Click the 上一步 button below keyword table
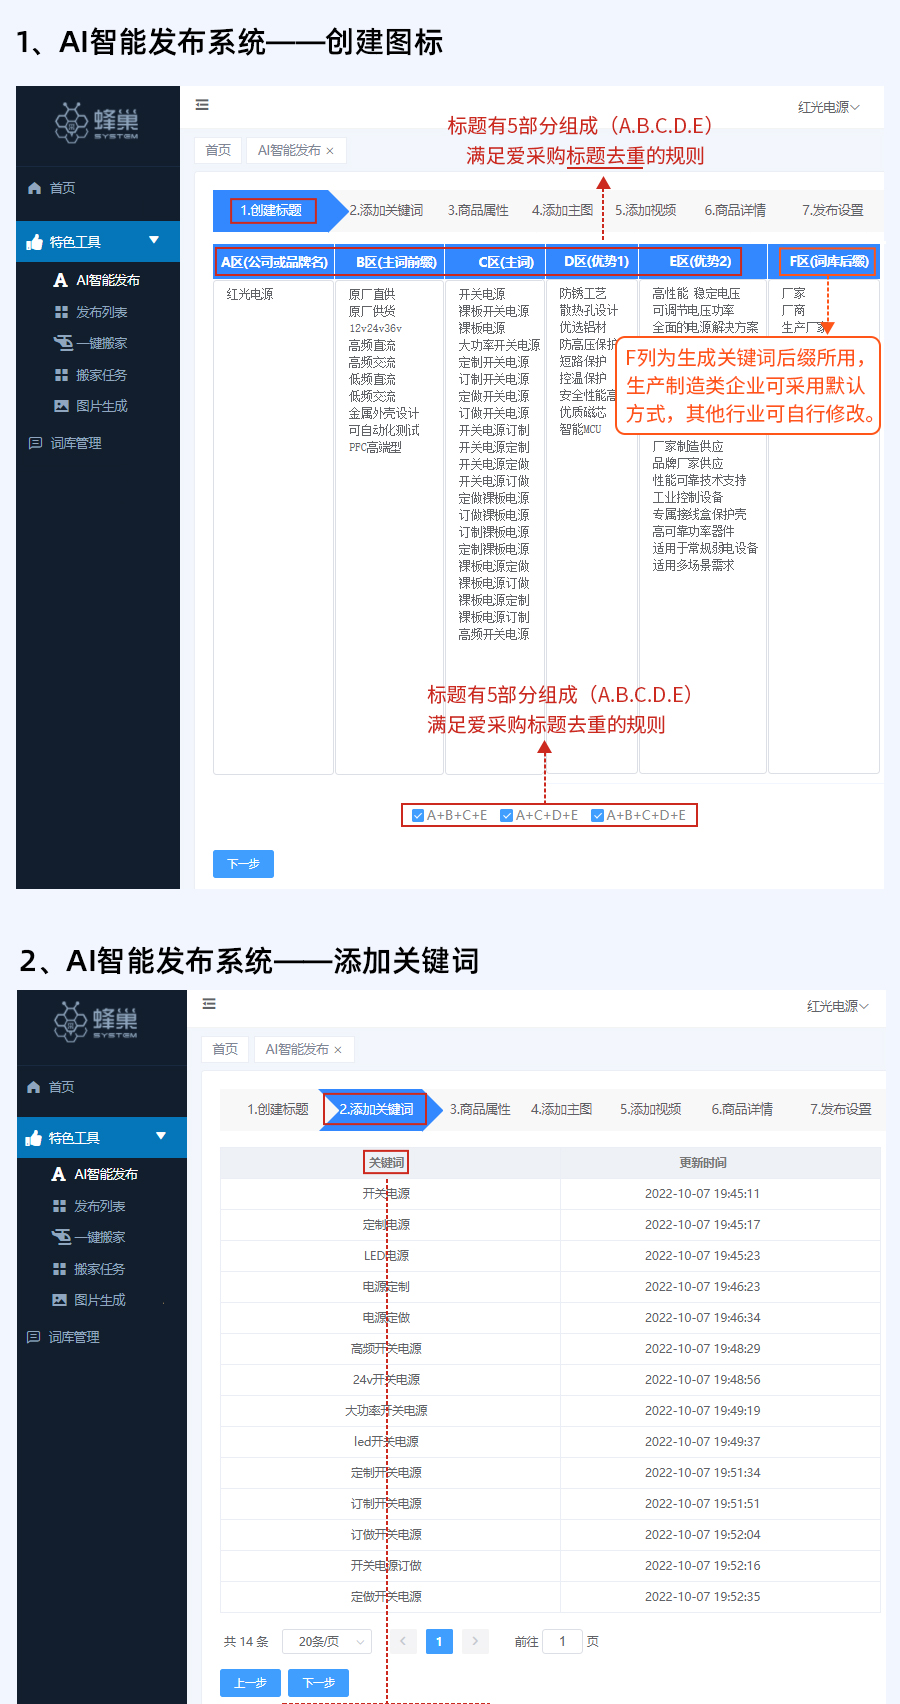The height and width of the screenshot is (1704, 900). pyautogui.click(x=250, y=1683)
